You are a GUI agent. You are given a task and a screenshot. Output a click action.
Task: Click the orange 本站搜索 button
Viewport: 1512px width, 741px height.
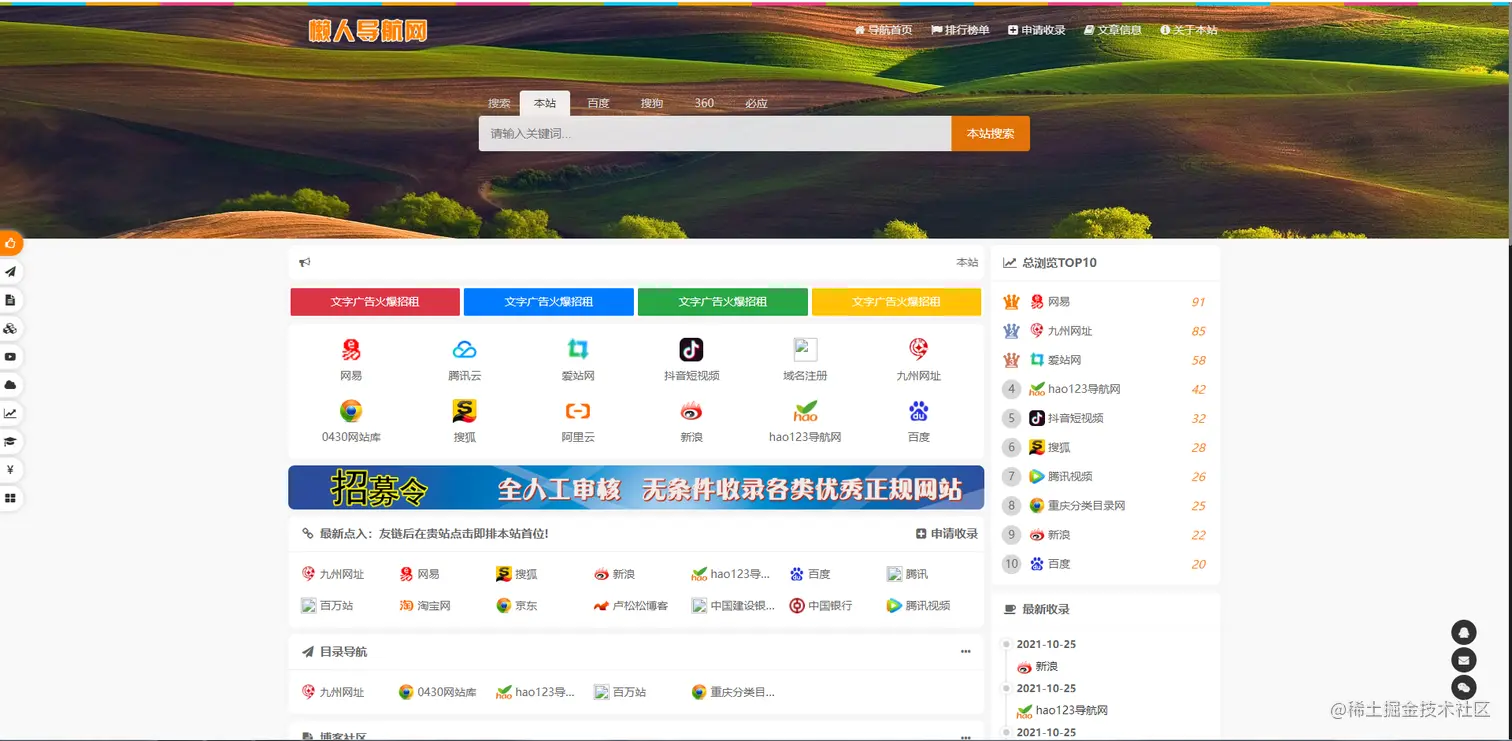[990, 134]
